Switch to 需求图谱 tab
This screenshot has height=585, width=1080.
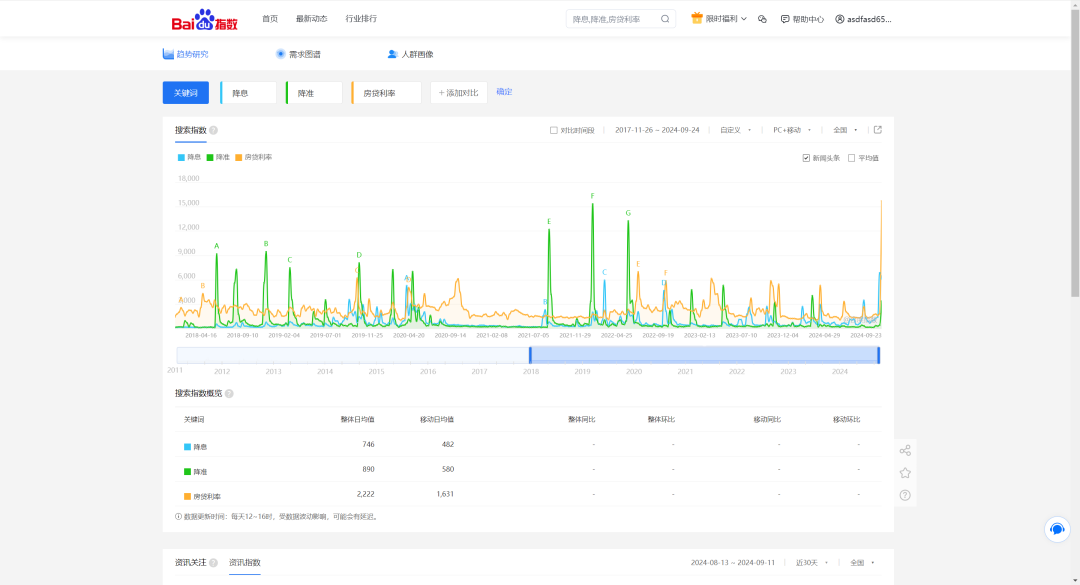coord(298,54)
